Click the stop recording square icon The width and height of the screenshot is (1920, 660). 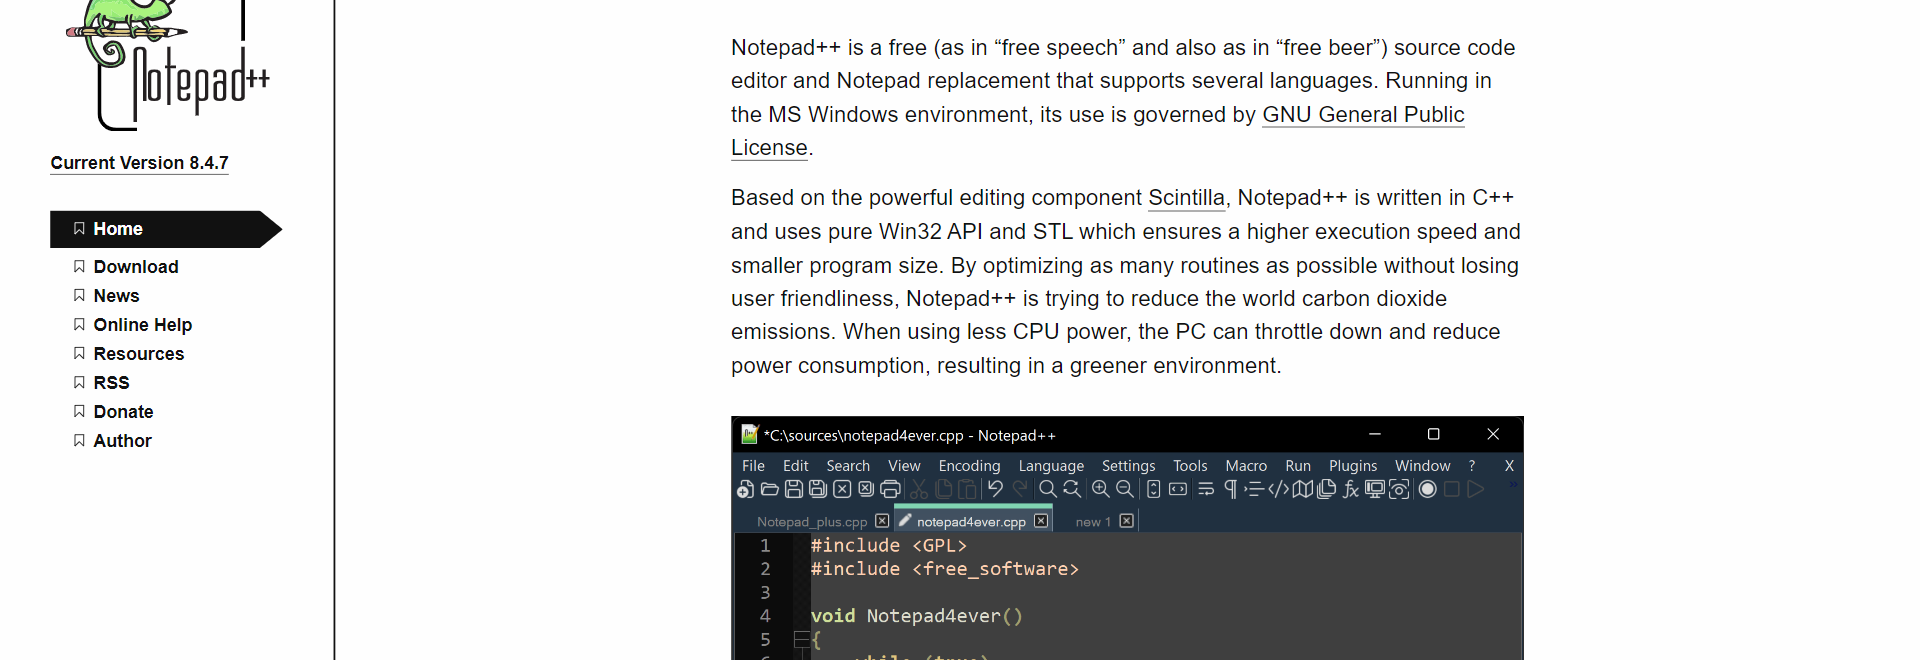(1452, 489)
